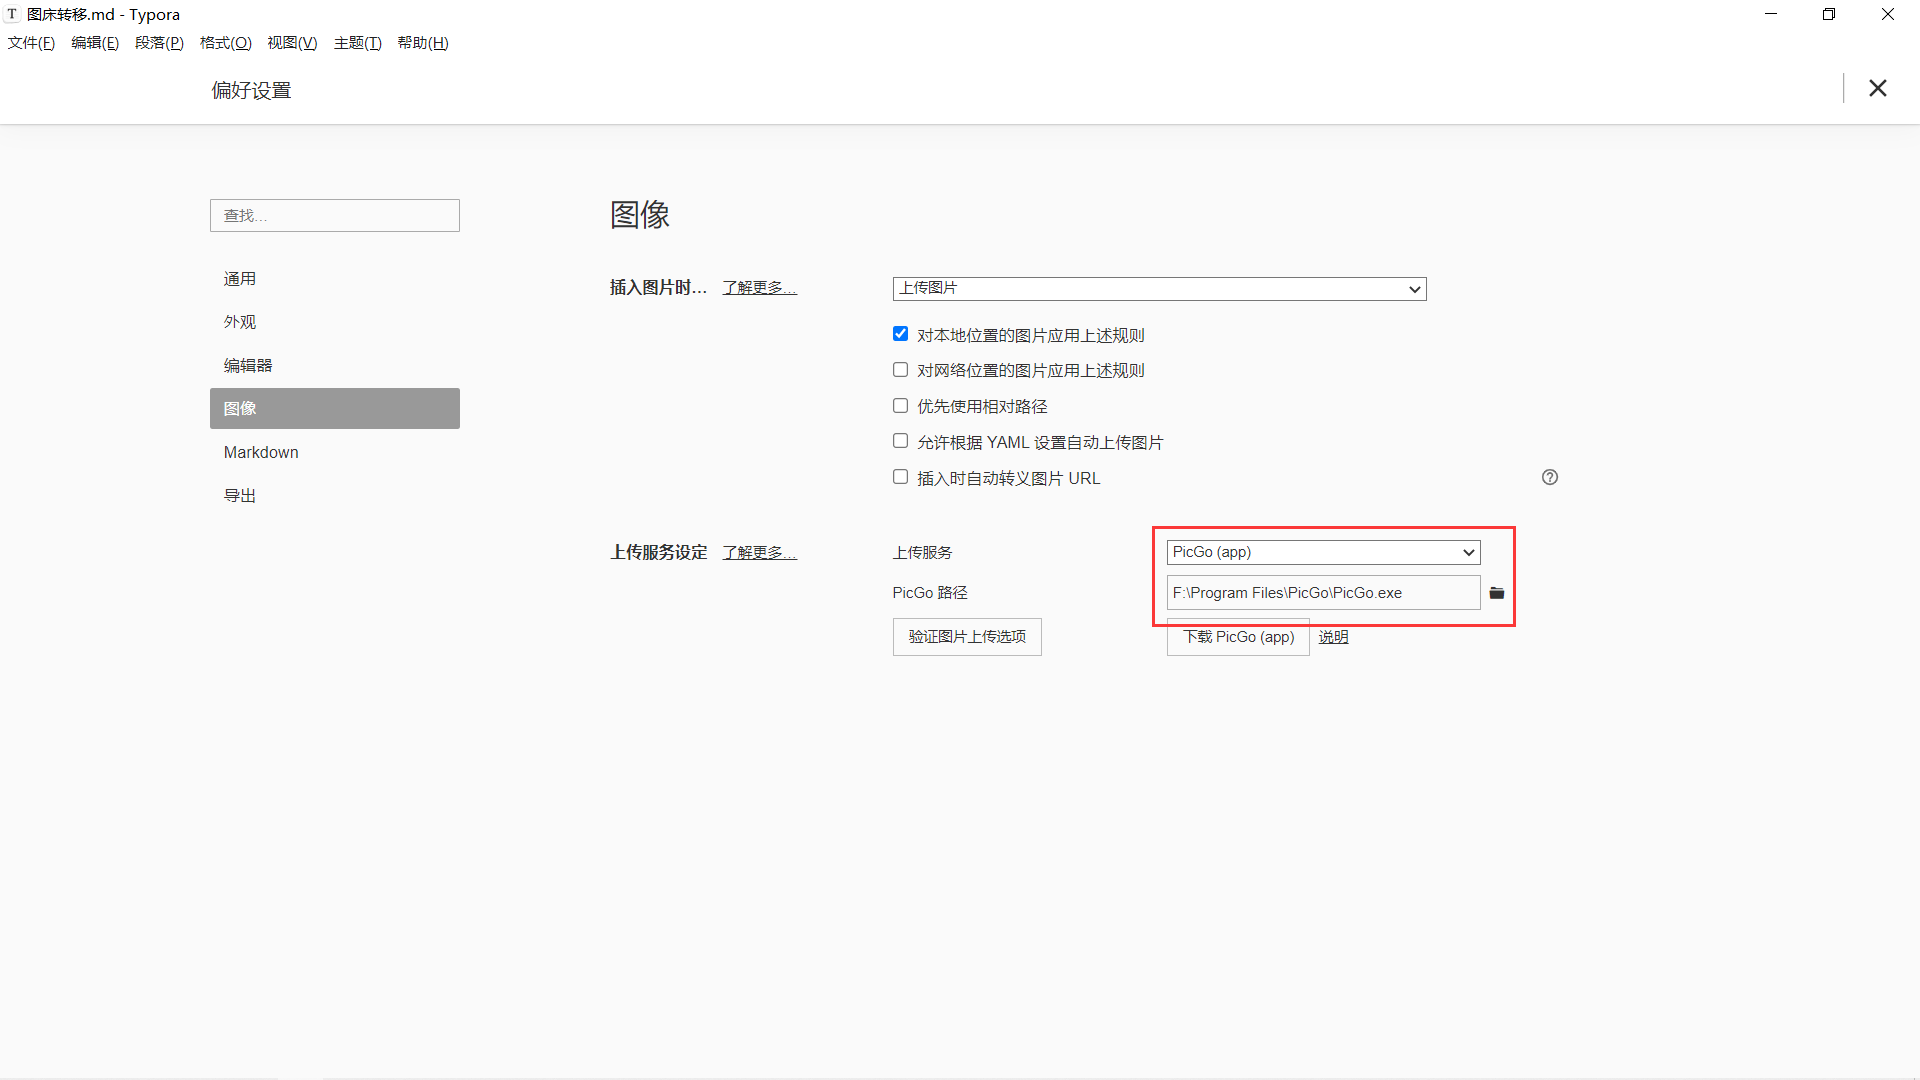The image size is (1920, 1080).
Task: Enable 优先使用相对路径 checkbox
Action: click(900, 406)
